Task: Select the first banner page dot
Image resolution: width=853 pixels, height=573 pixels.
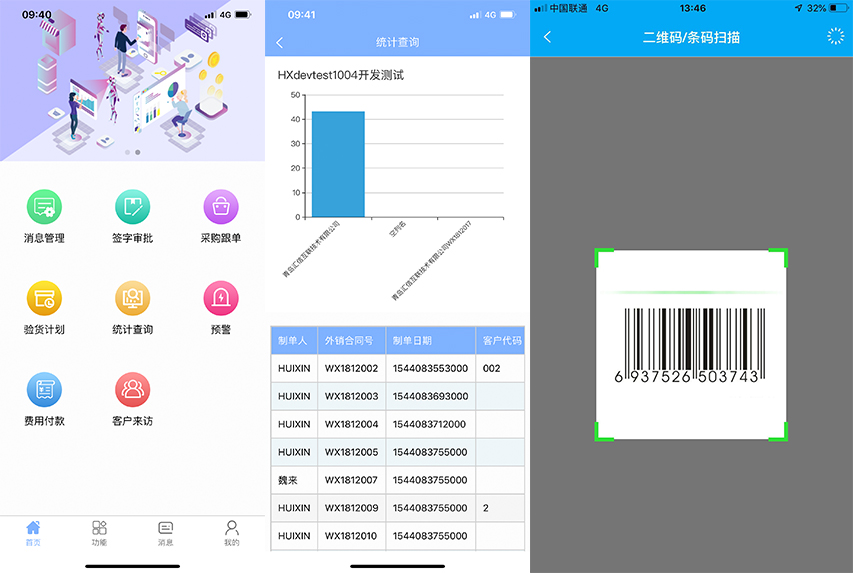Action: pos(128,152)
